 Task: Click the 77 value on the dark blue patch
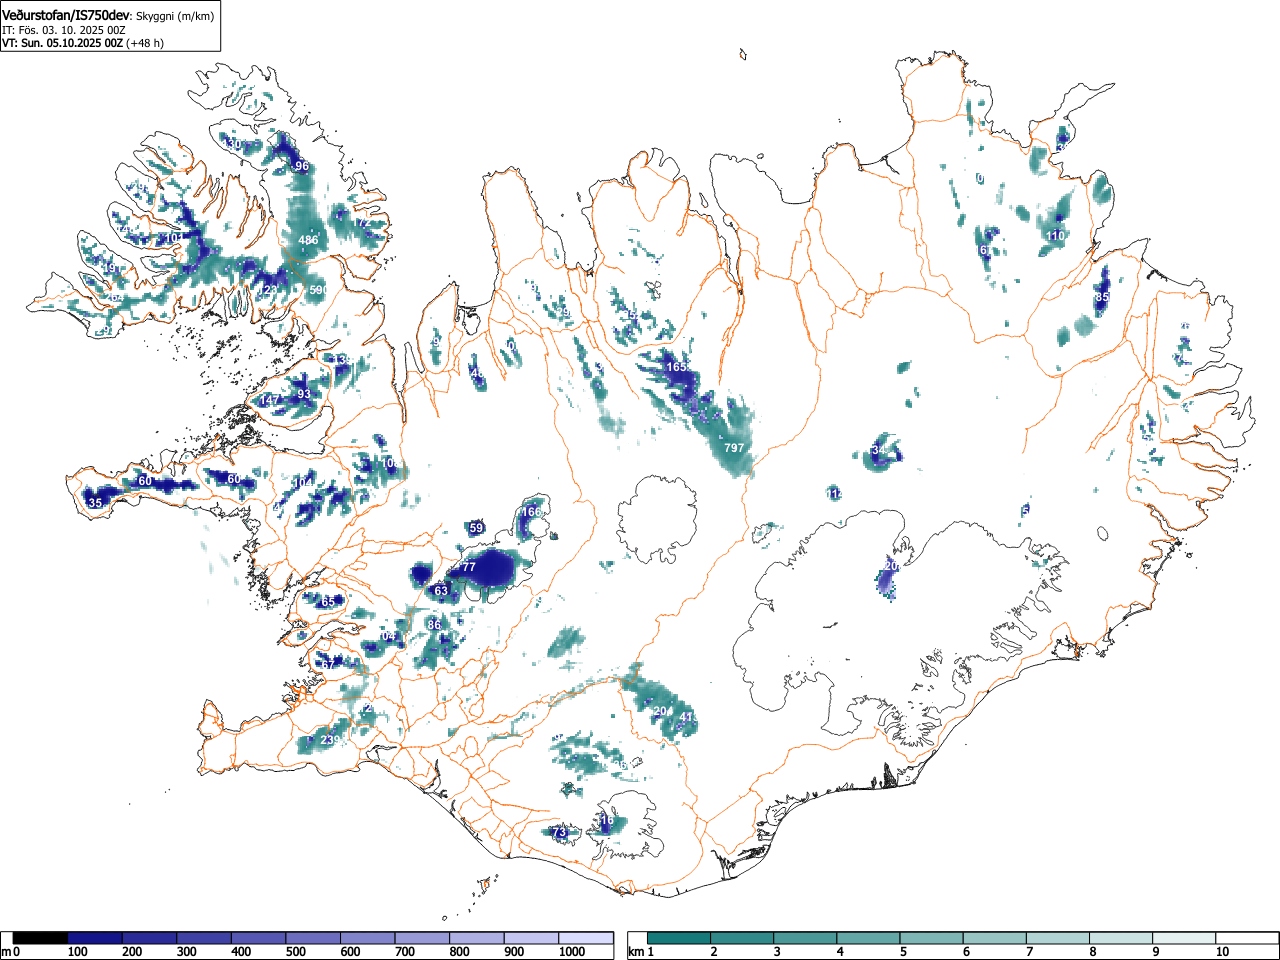click(468, 567)
